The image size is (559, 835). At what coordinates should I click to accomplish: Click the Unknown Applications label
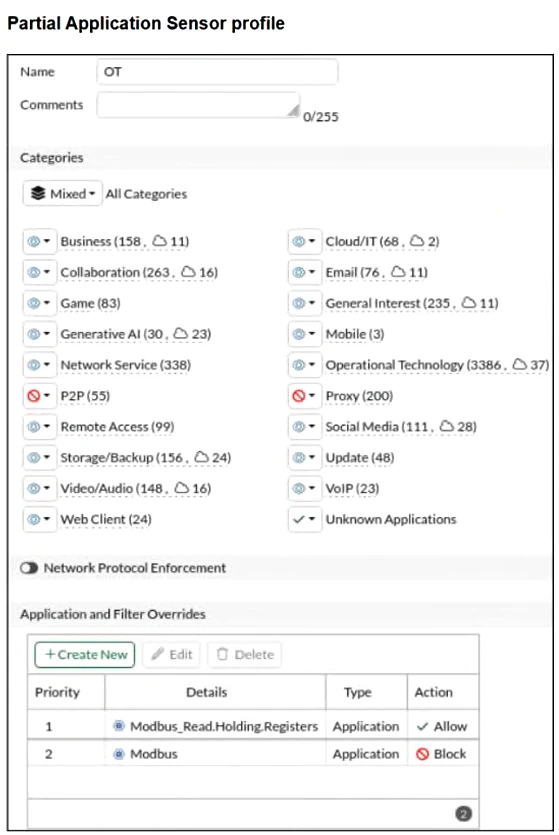tap(391, 519)
